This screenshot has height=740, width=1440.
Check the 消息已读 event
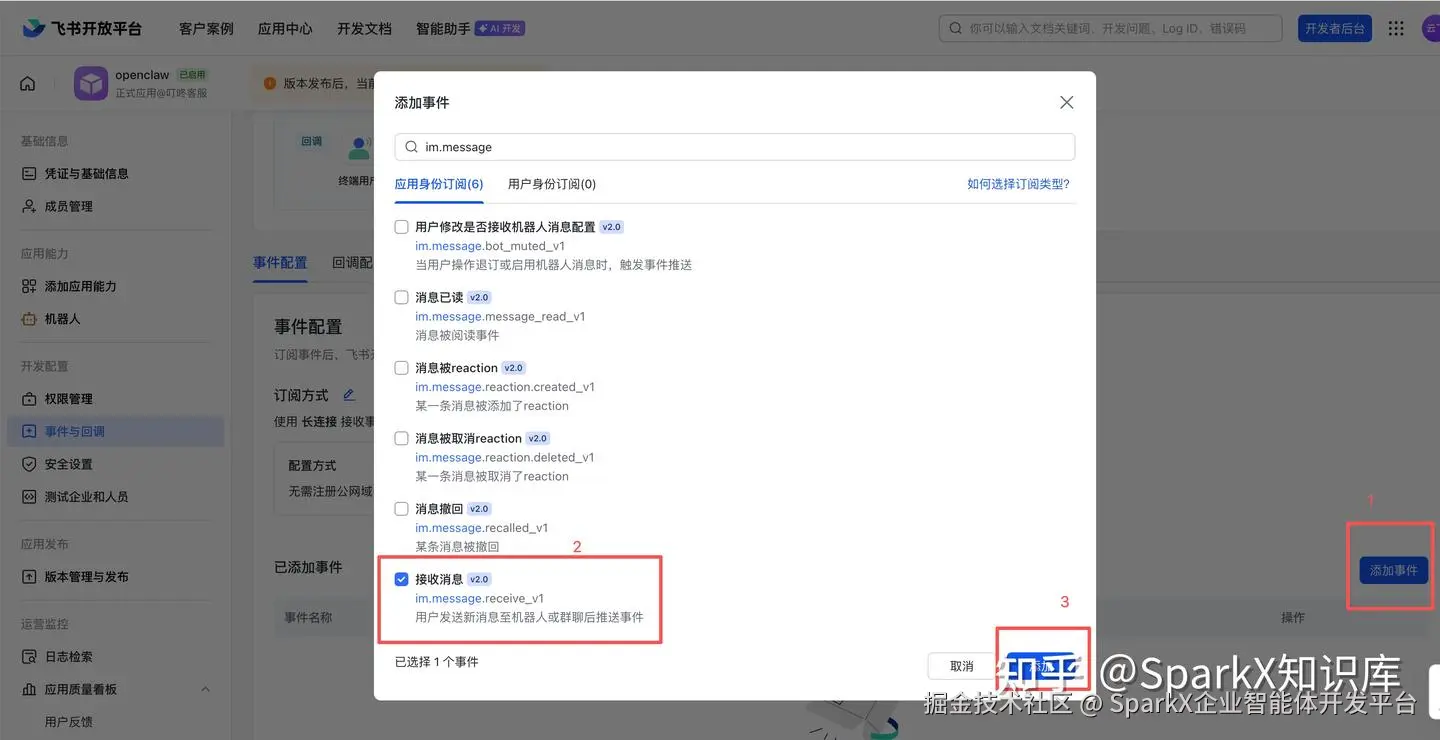tap(402, 297)
